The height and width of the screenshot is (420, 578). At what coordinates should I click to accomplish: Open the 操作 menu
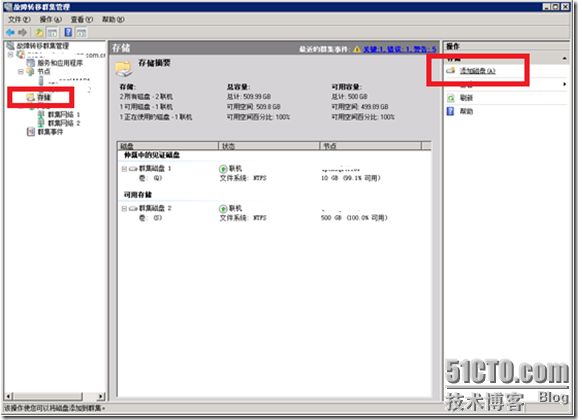pos(51,19)
